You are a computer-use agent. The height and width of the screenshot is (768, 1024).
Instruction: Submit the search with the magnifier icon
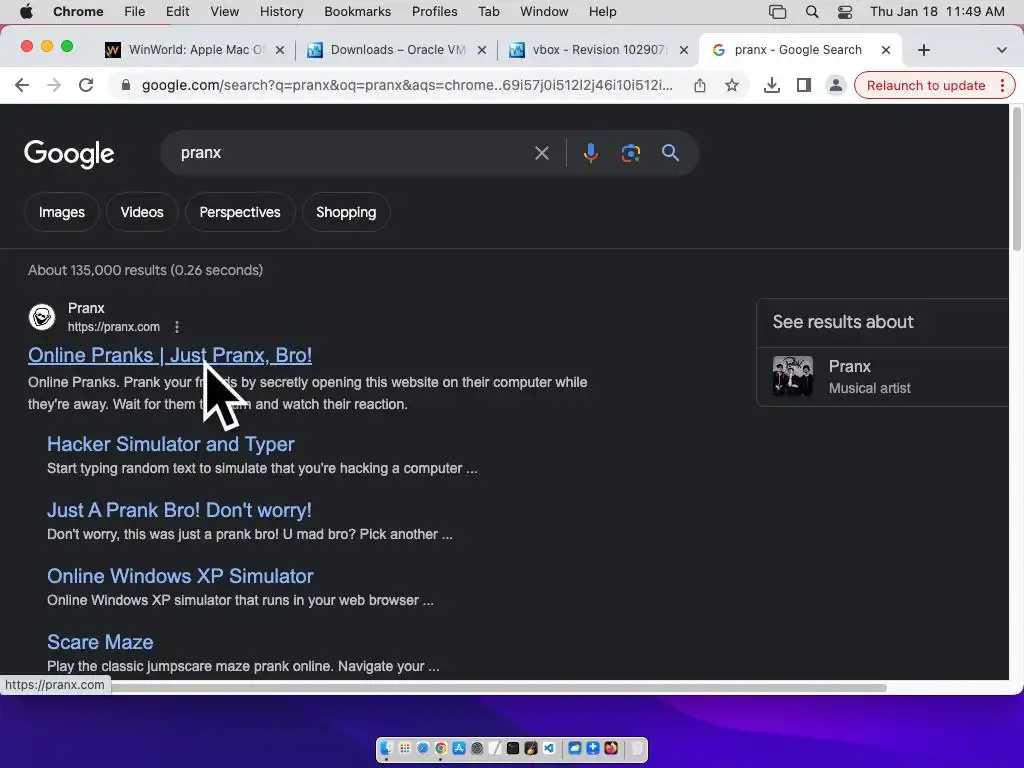tap(670, 153)
